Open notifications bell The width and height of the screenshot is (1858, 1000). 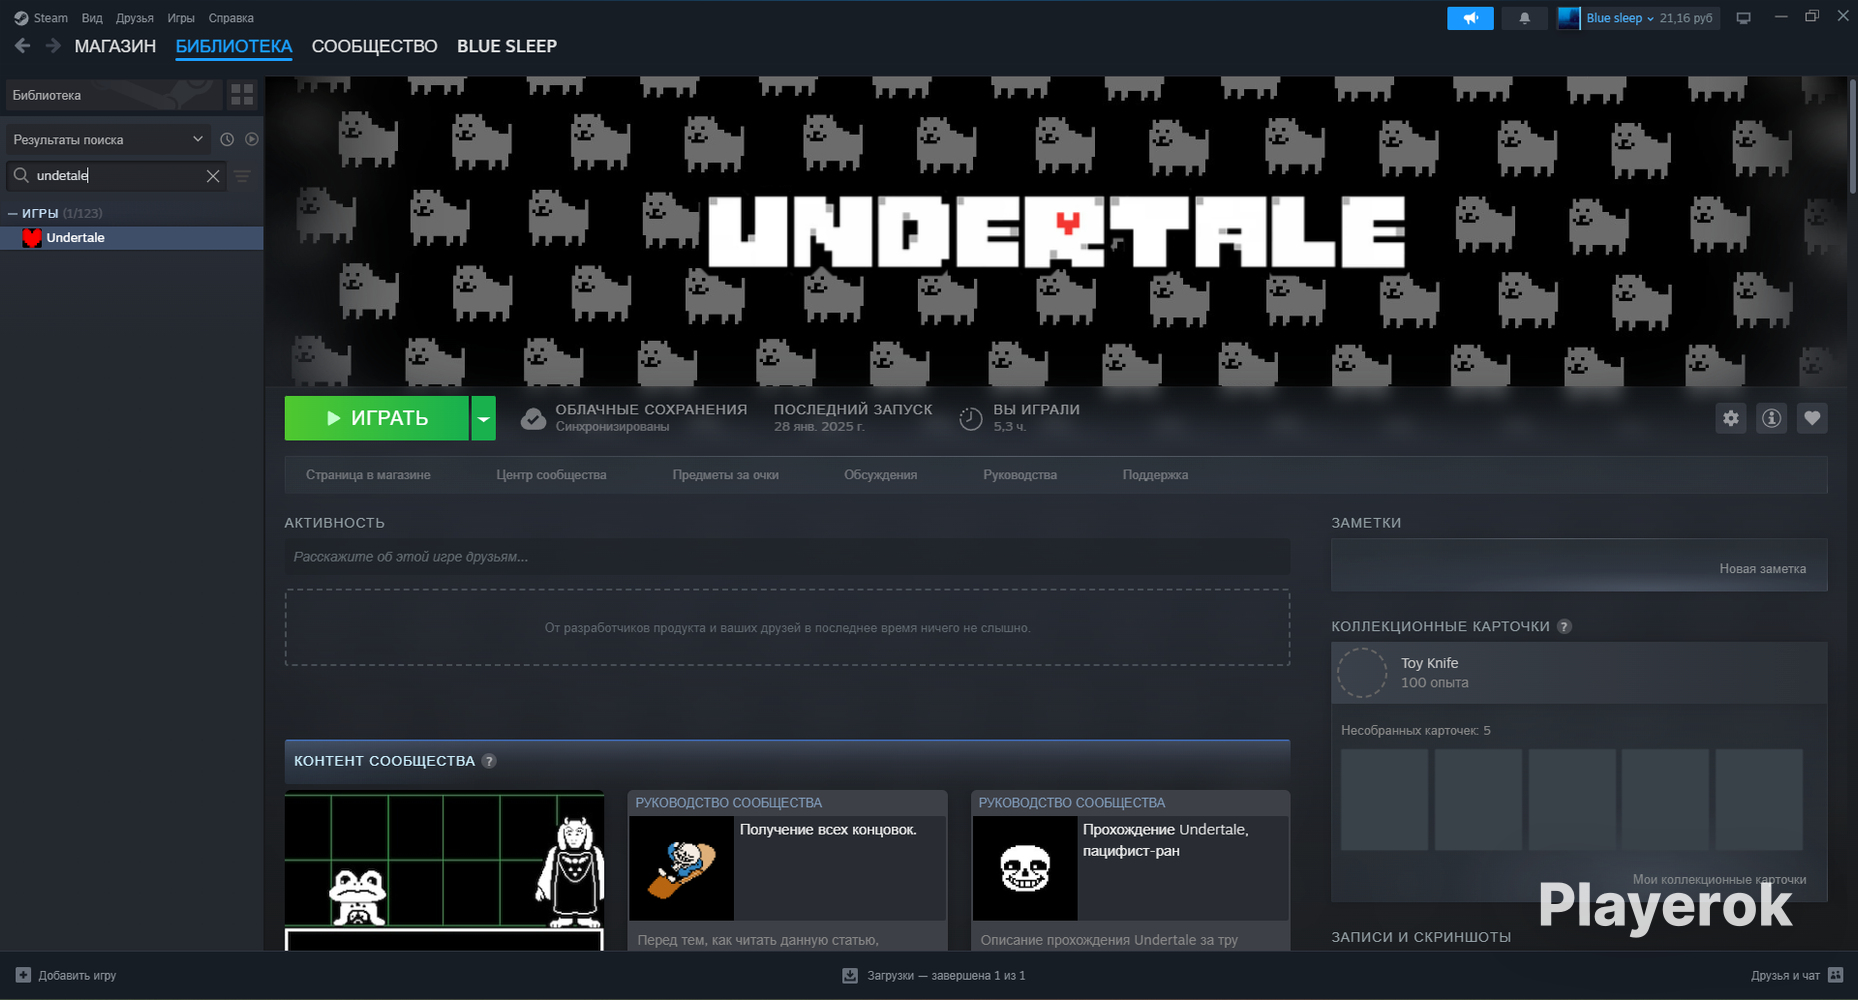click(x=1525, y=18)
